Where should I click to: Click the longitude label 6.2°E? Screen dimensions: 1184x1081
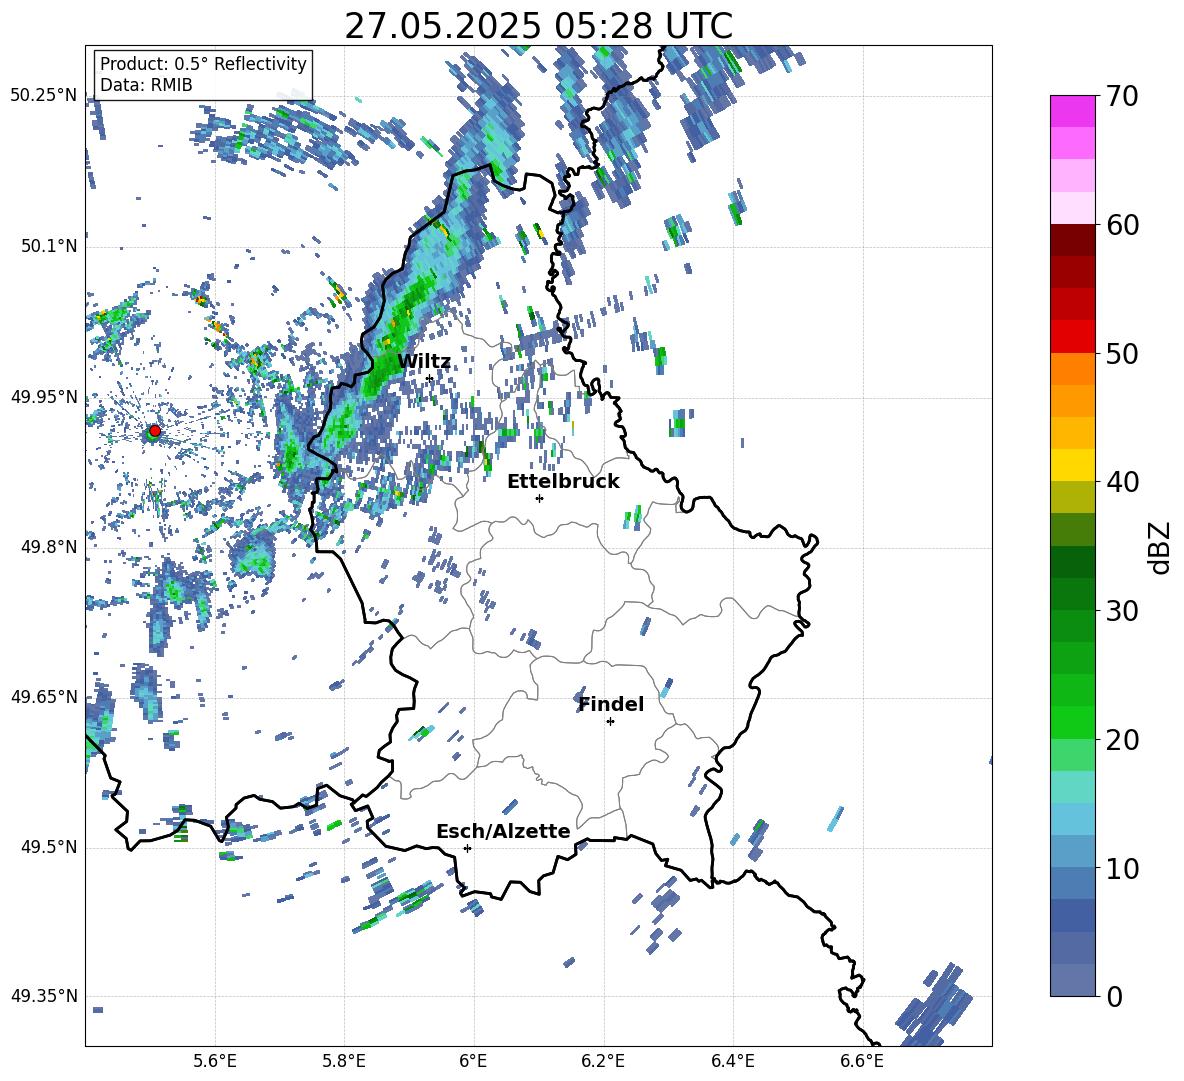tap(603, 1061)
